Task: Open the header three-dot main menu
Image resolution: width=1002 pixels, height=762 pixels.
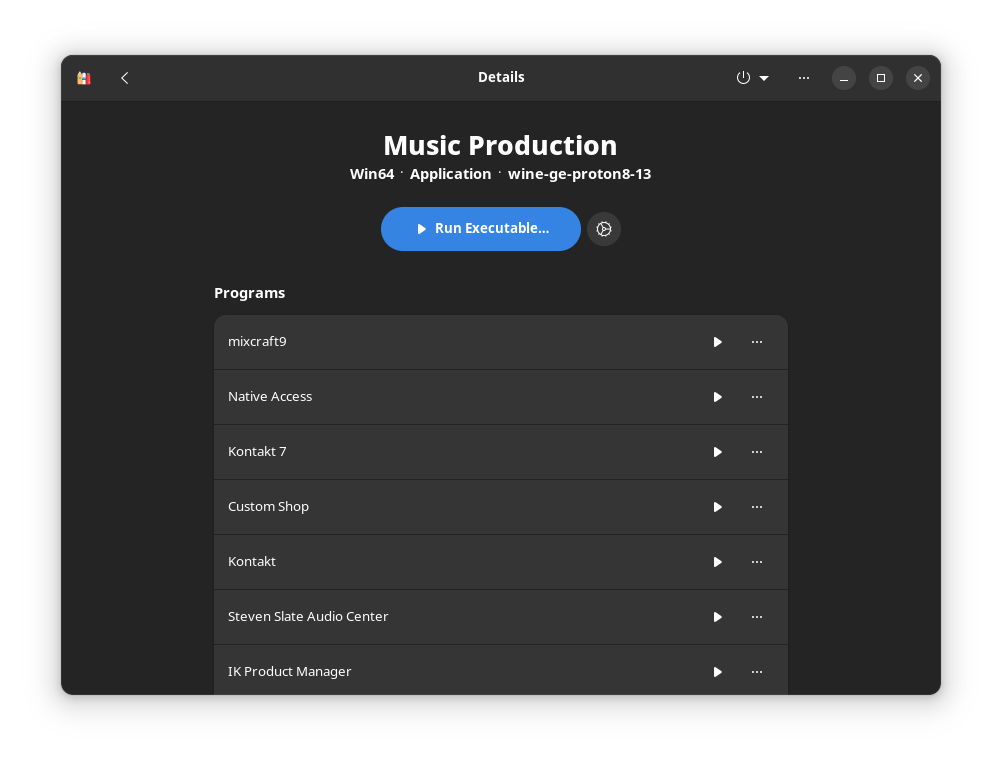Action: coord(804,78)
